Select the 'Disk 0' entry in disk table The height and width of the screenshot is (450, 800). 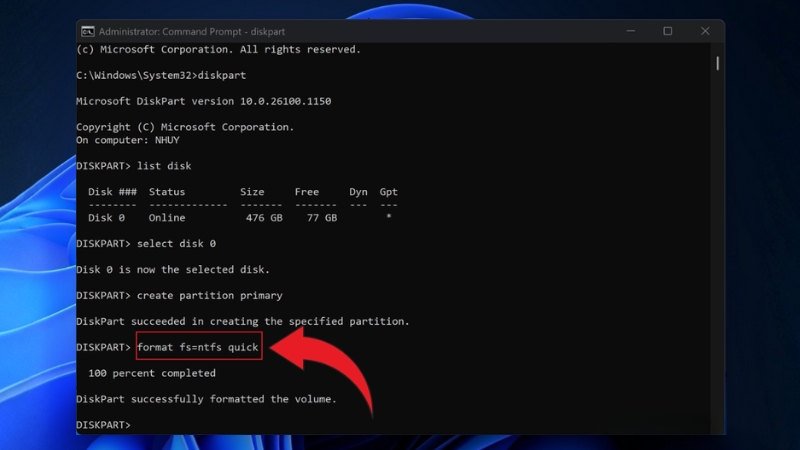(107, 217)
